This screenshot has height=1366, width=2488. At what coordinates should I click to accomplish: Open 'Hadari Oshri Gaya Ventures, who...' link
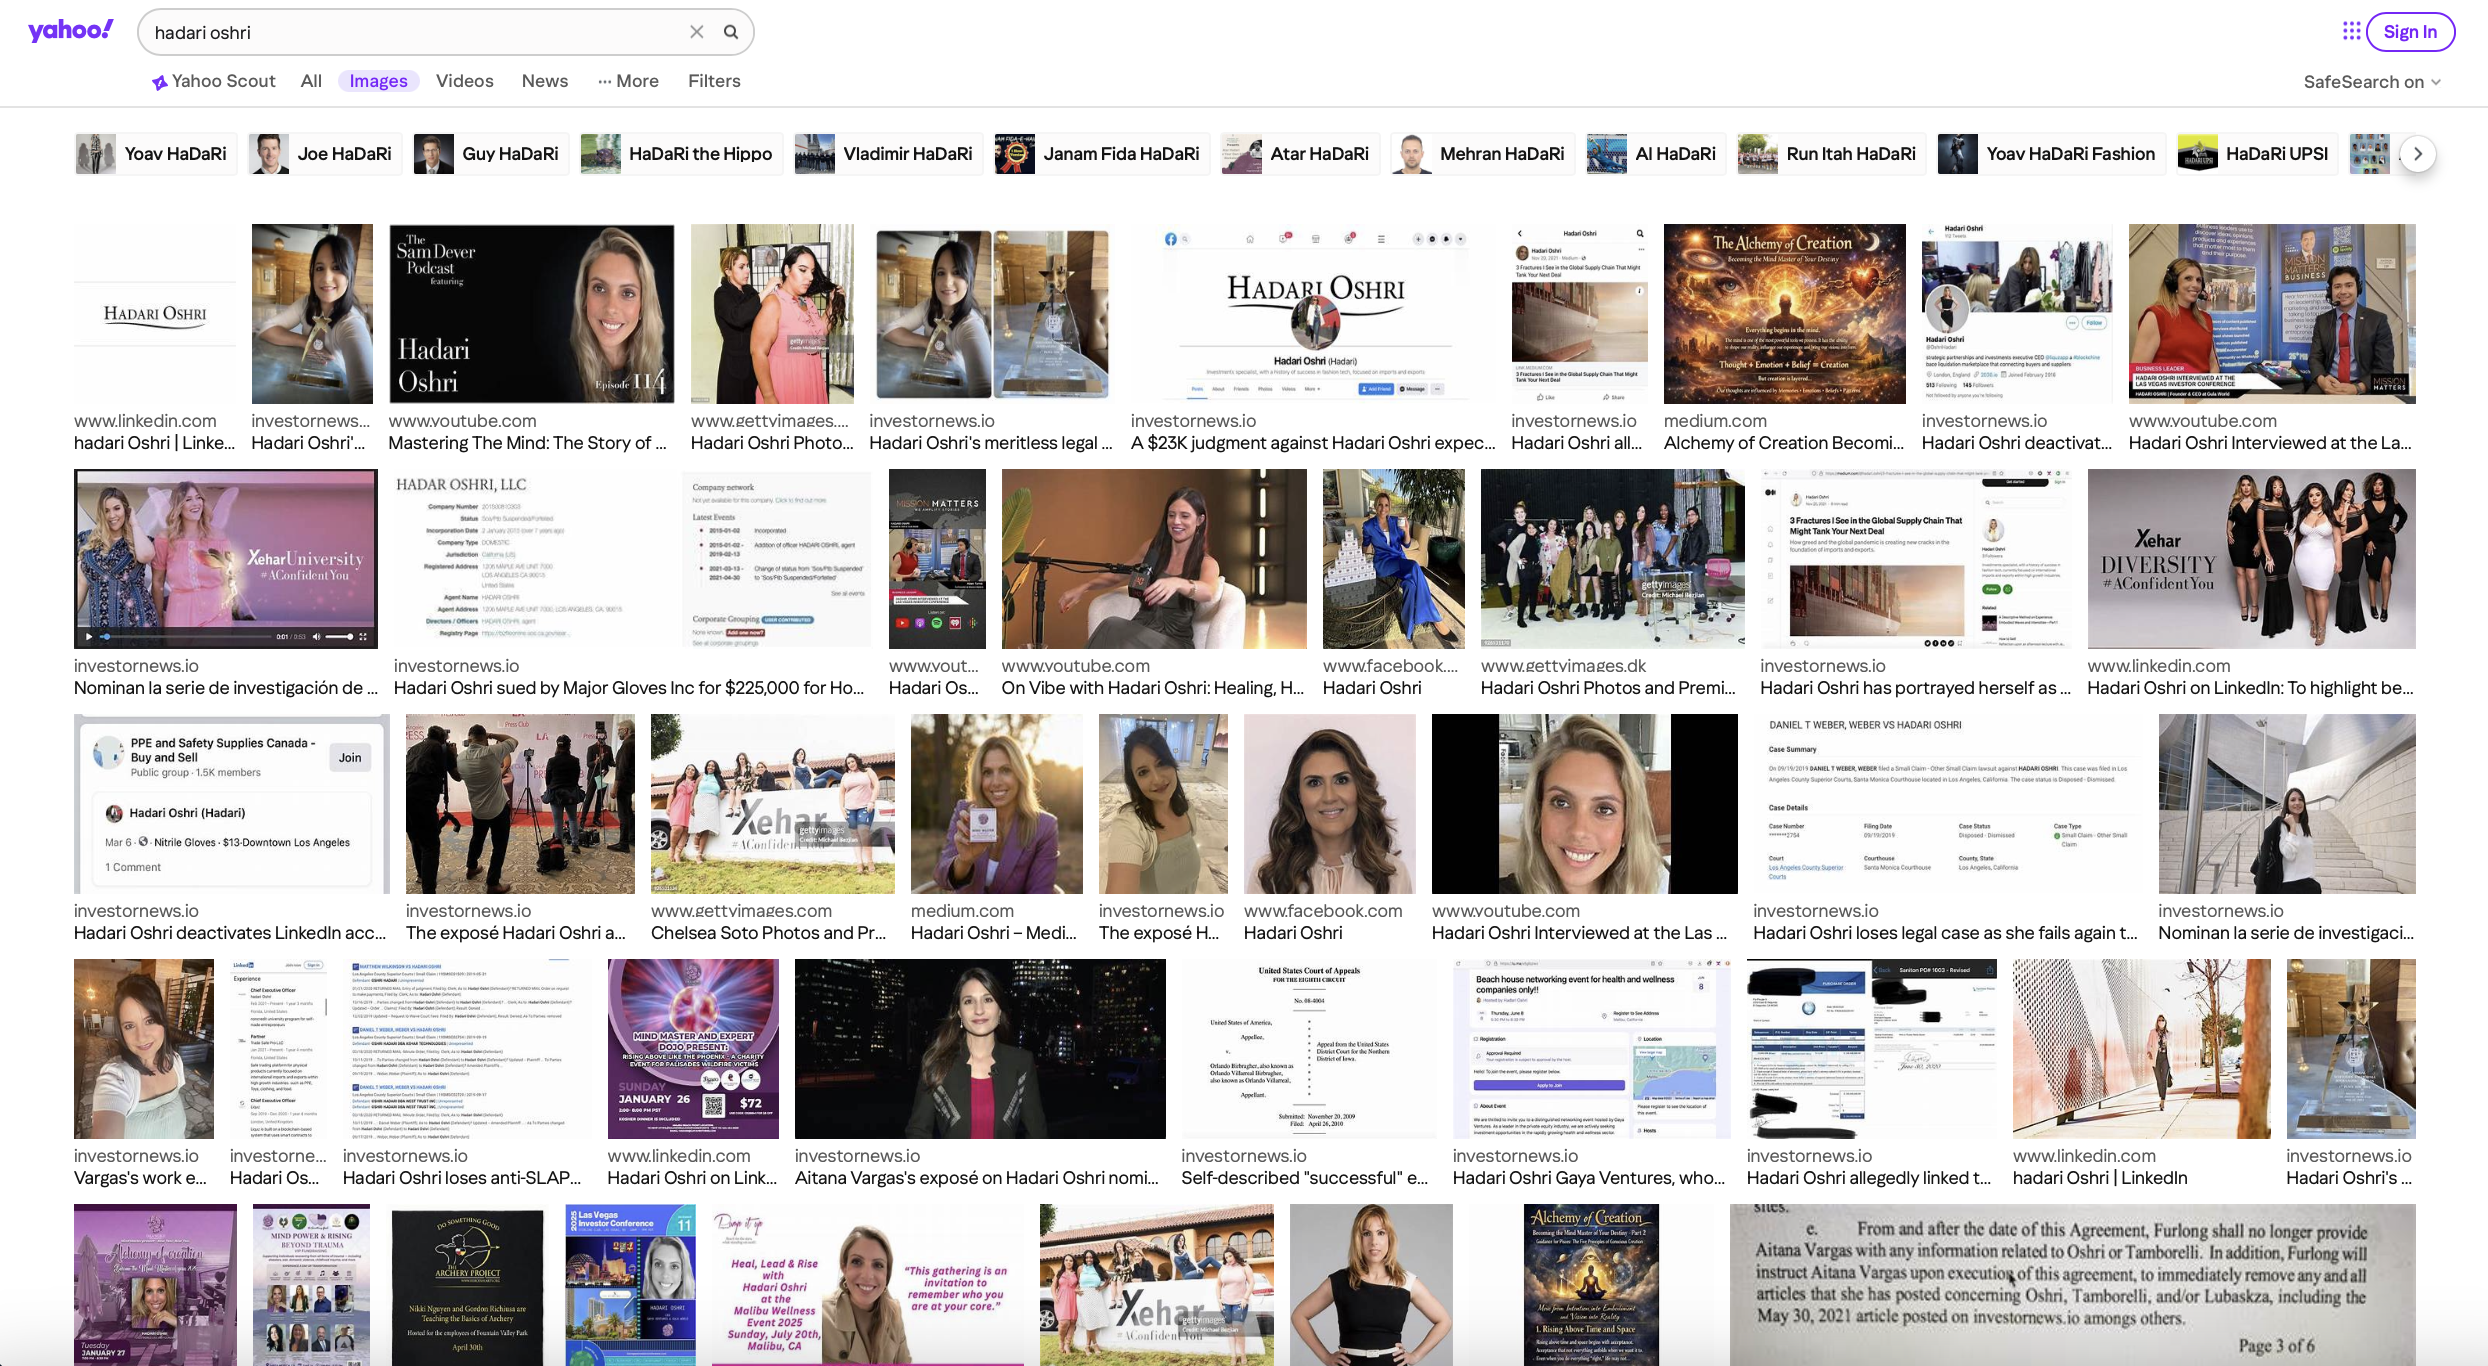[1589, 1178]
